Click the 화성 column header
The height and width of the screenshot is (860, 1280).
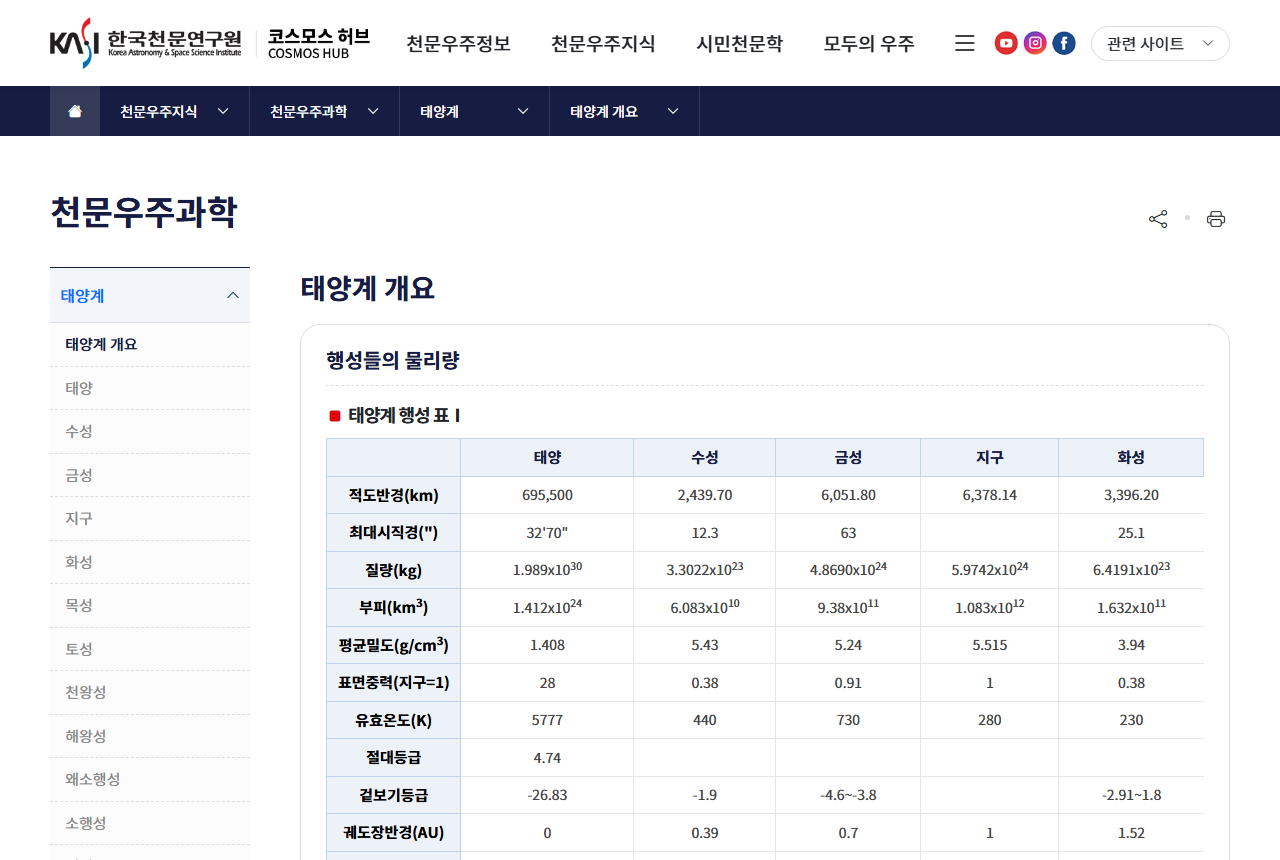click(x=1131, y=457)
